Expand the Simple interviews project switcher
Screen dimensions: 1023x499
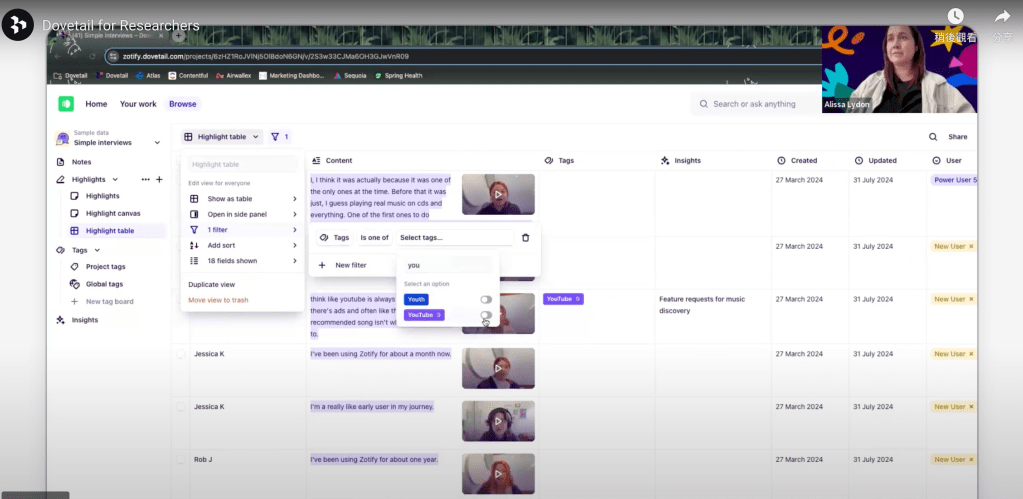click(157, 142)
